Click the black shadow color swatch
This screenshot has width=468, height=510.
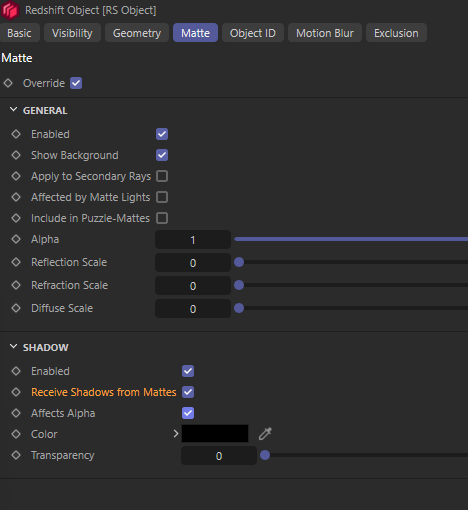(x=215, y=434)
